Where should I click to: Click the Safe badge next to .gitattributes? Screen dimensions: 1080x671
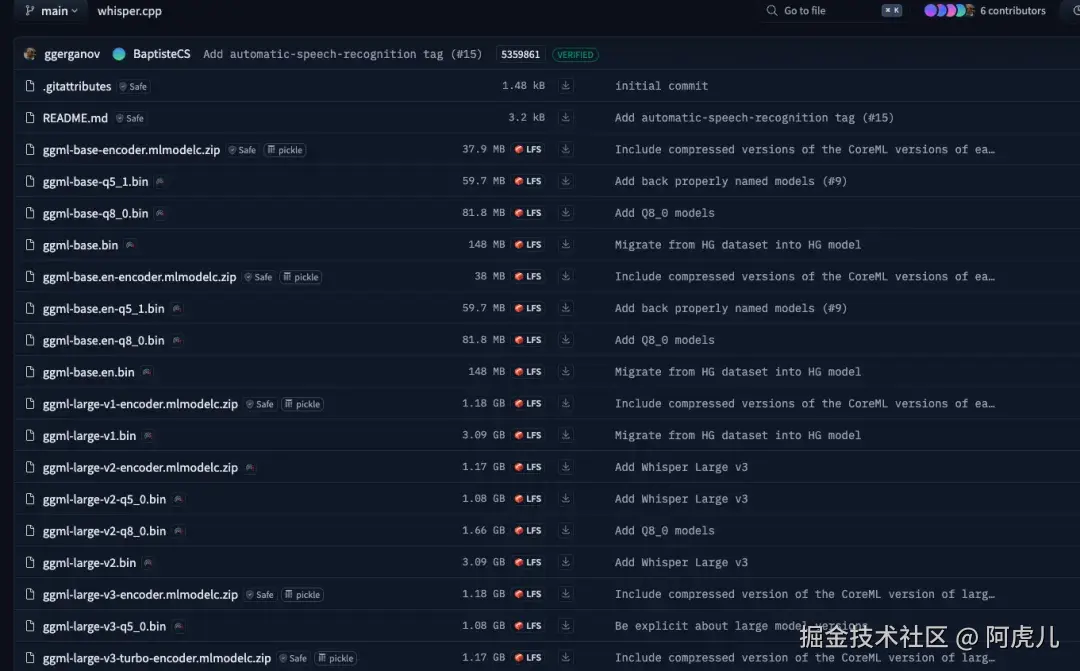coord(134,86)
